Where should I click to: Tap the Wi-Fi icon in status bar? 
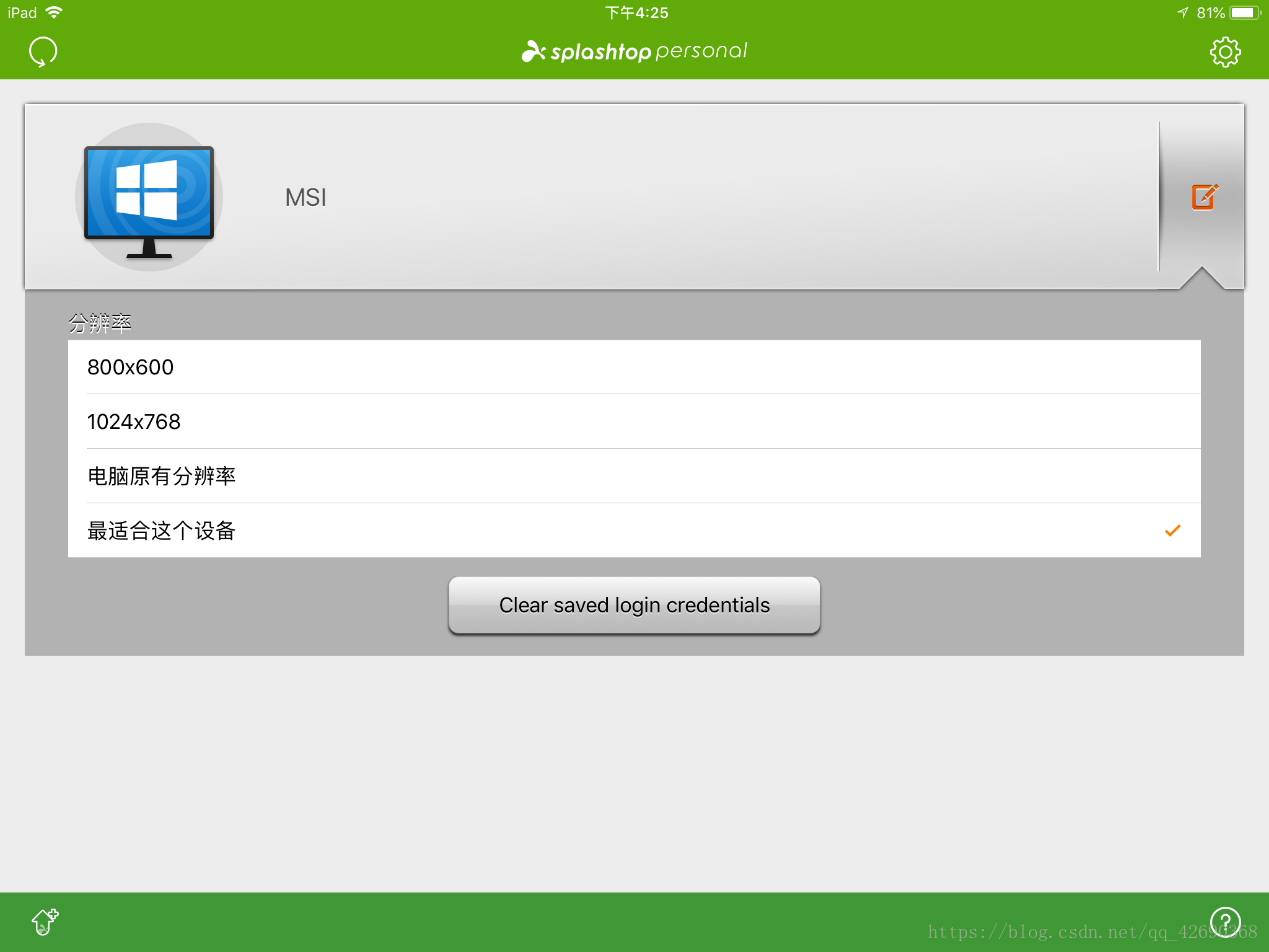coord(54,13)
